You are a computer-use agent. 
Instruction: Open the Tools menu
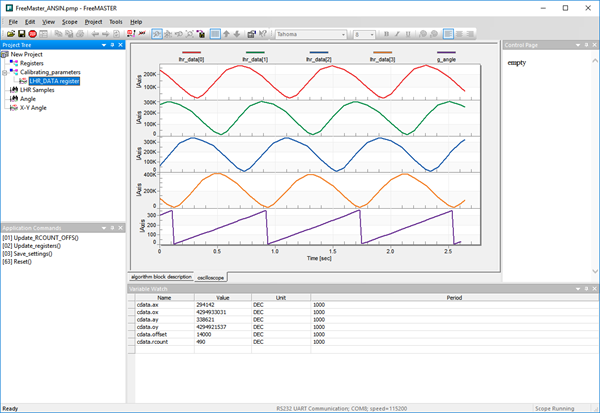[116, 22]
